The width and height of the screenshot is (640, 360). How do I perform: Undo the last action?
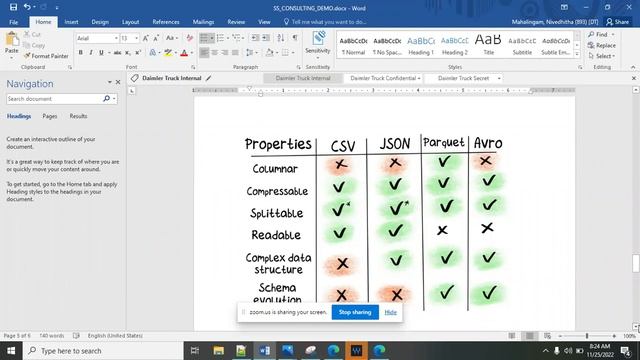pyautogui.click(x=27, y=7)
